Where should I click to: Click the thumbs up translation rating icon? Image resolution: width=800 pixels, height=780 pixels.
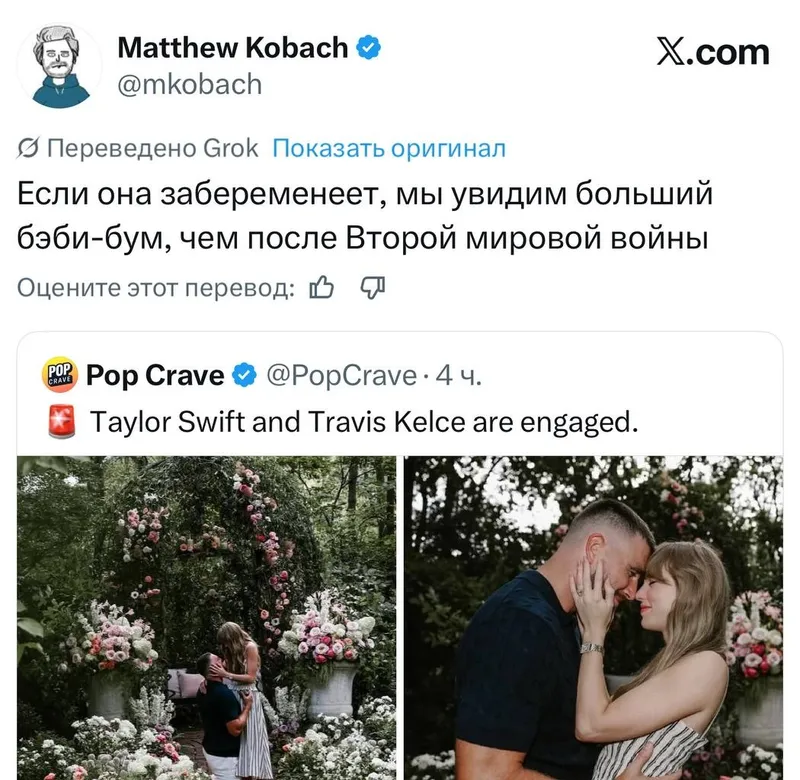pyautogui.click(x=321, y=288)
